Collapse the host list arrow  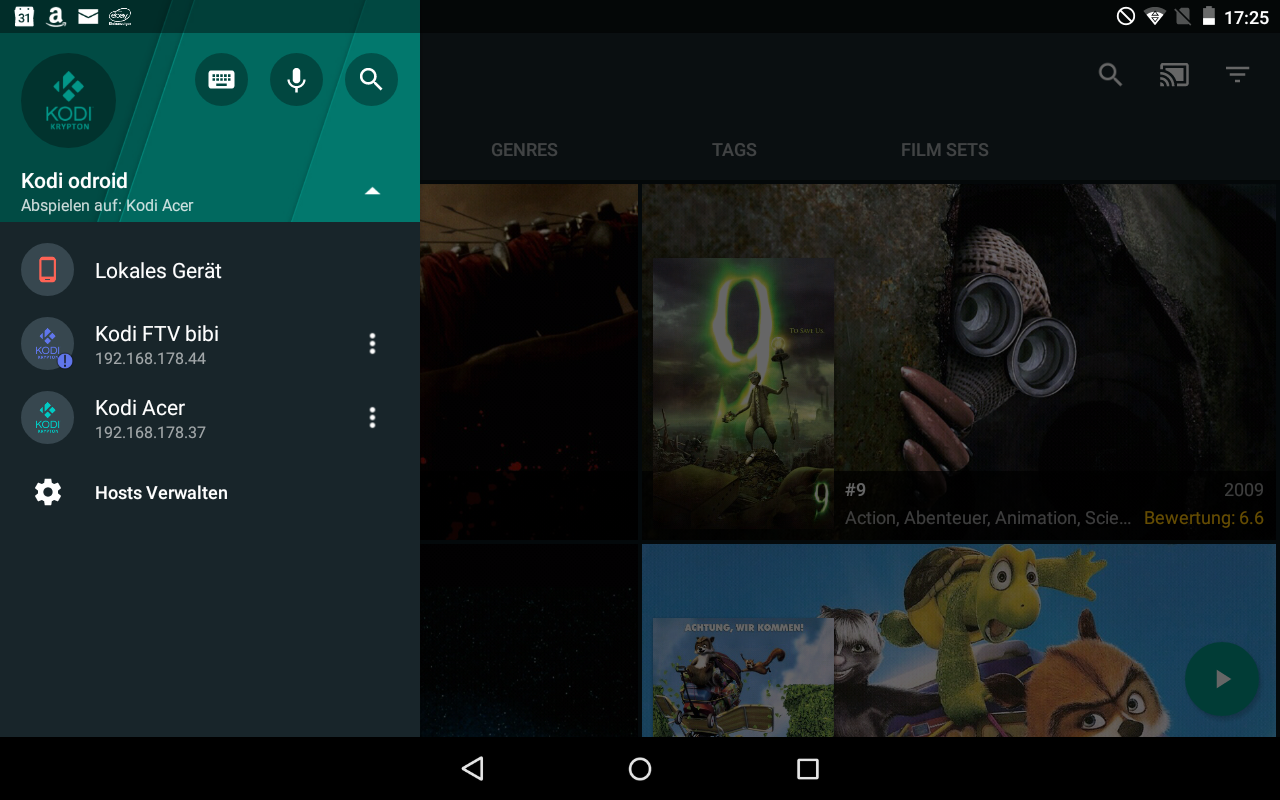(372, 191)
